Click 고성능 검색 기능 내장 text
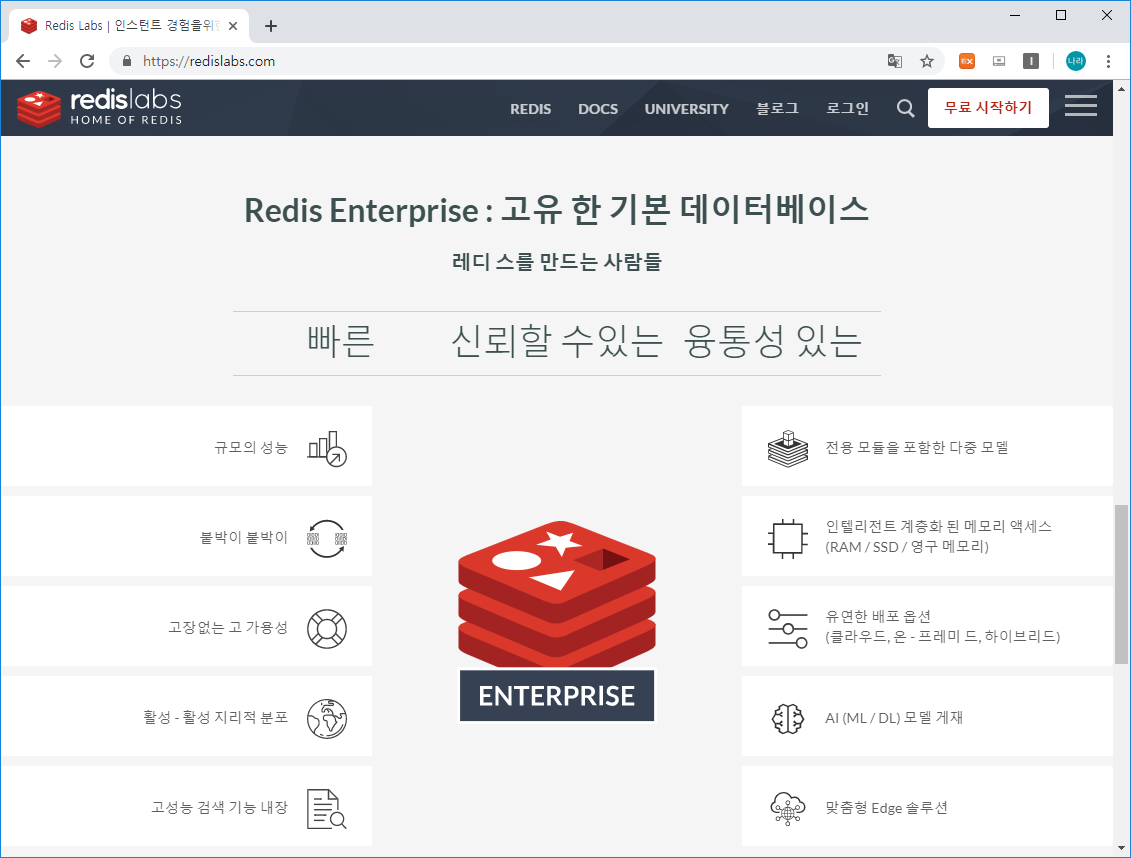 pyautogui.click(x=219, y=808)
